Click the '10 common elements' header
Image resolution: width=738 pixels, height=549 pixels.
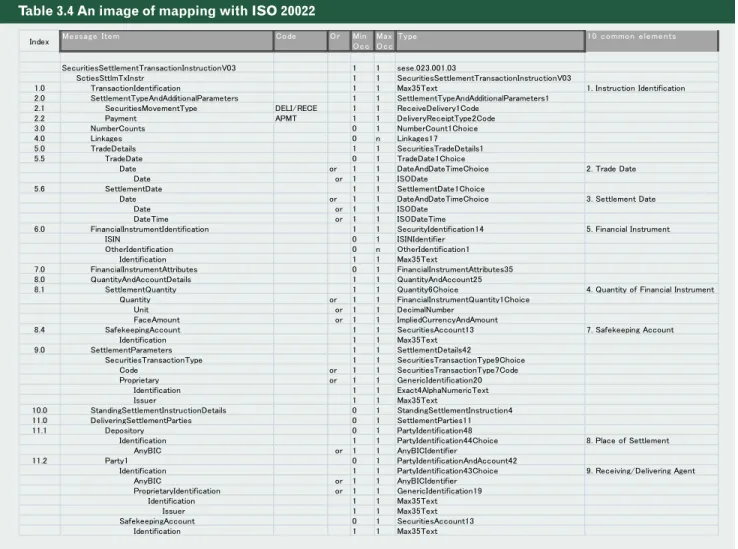(652, 41)
